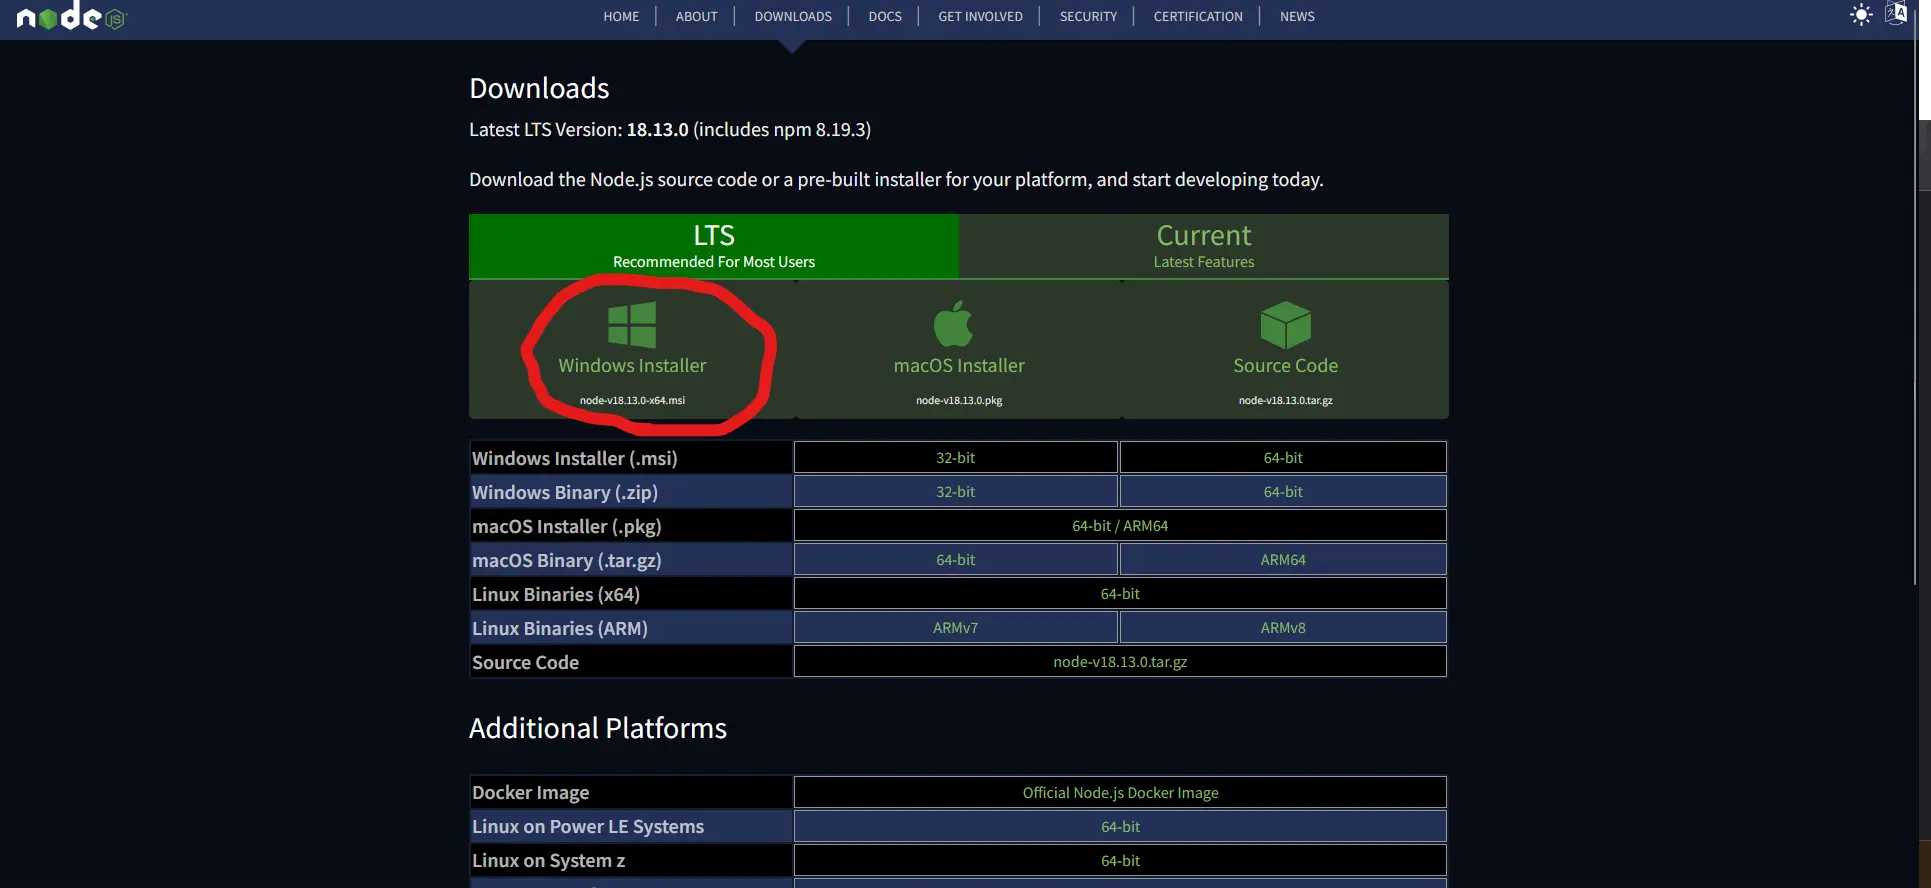The height and width of the screenshot is (888, 1931).
Task: Click the Windows Installer logo icon
Action: (632, 325)
